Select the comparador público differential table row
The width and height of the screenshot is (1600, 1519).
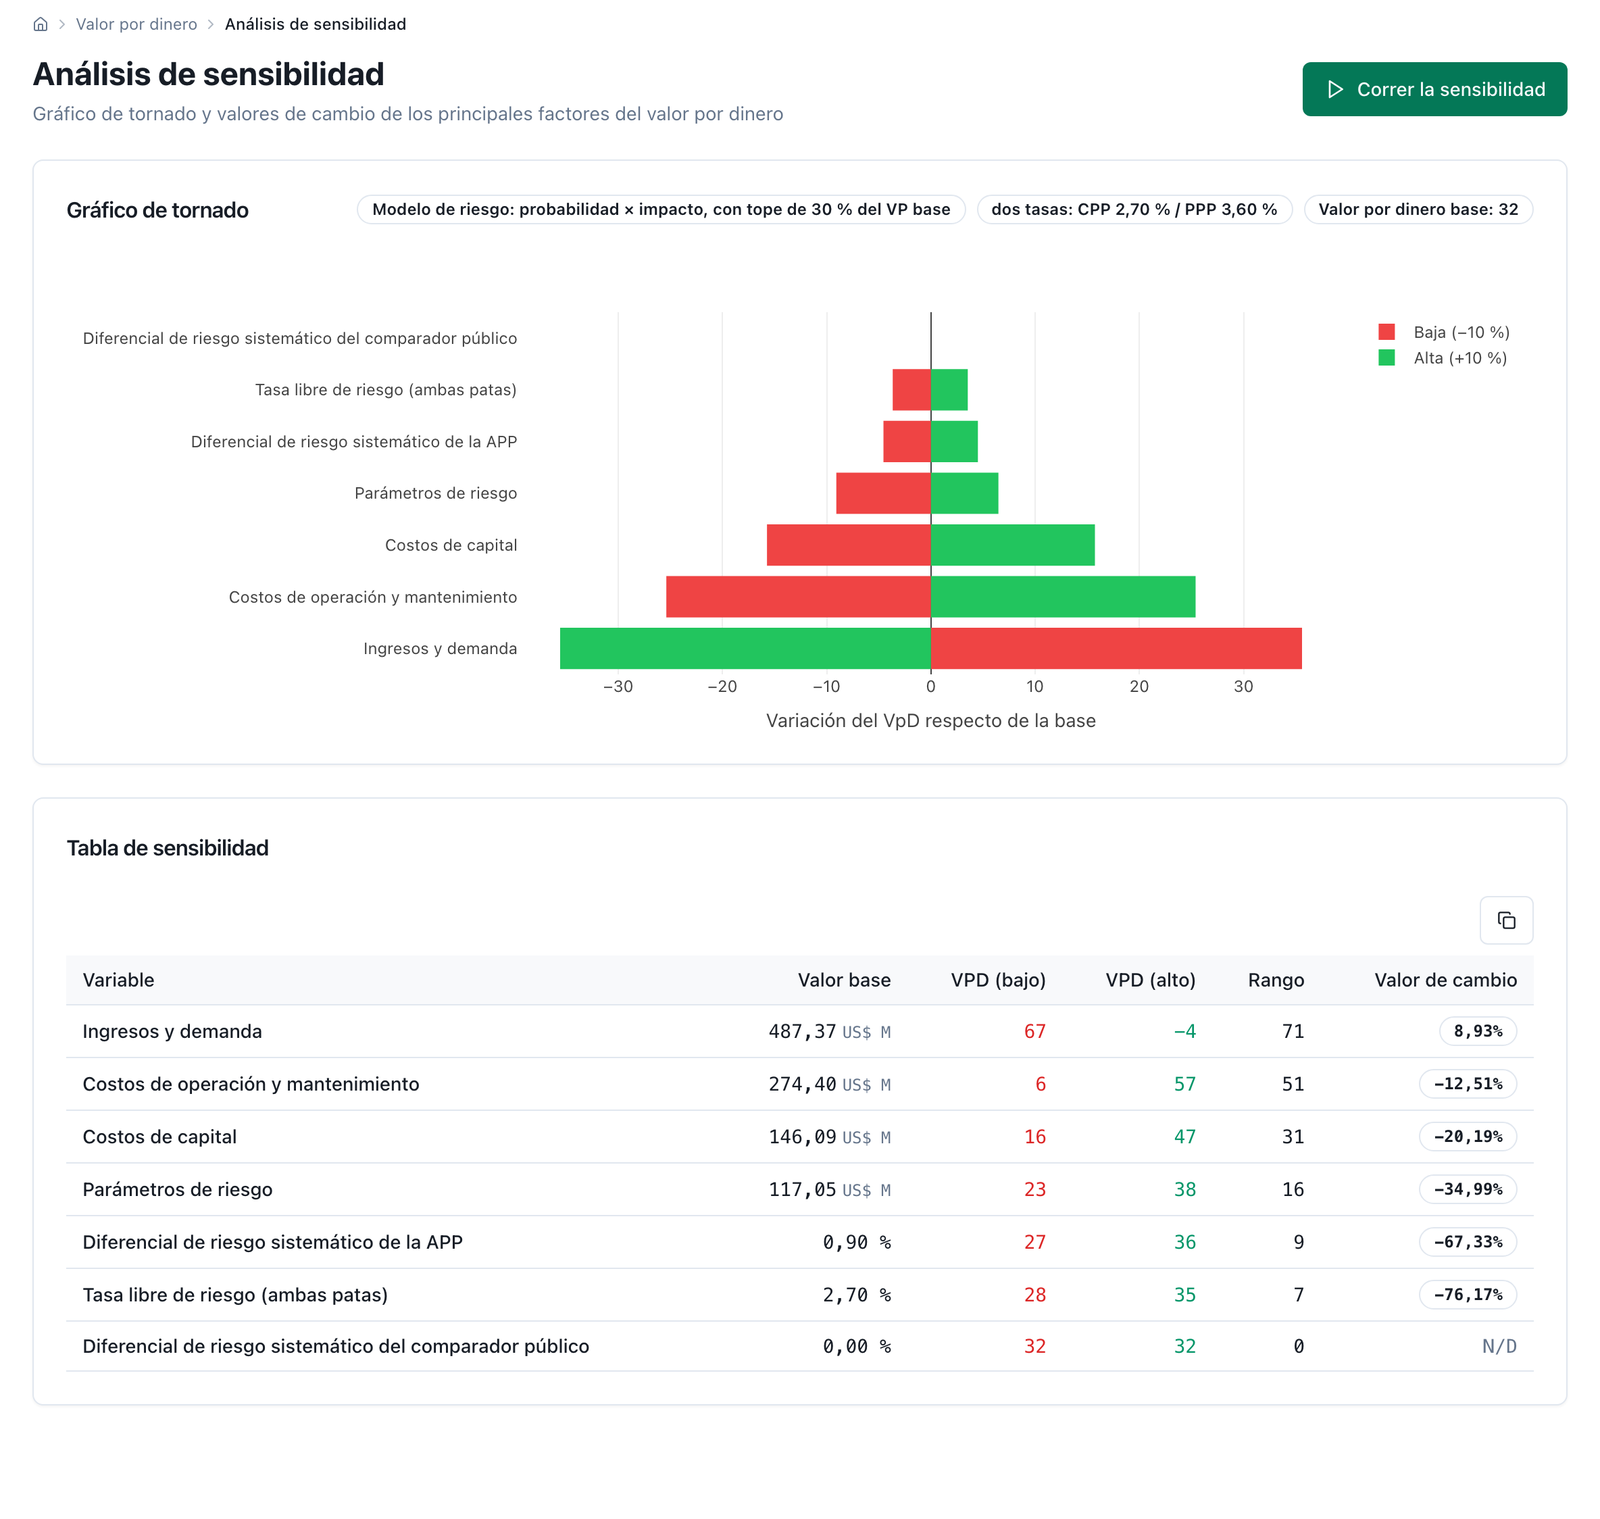click(x=336, y=1346)
